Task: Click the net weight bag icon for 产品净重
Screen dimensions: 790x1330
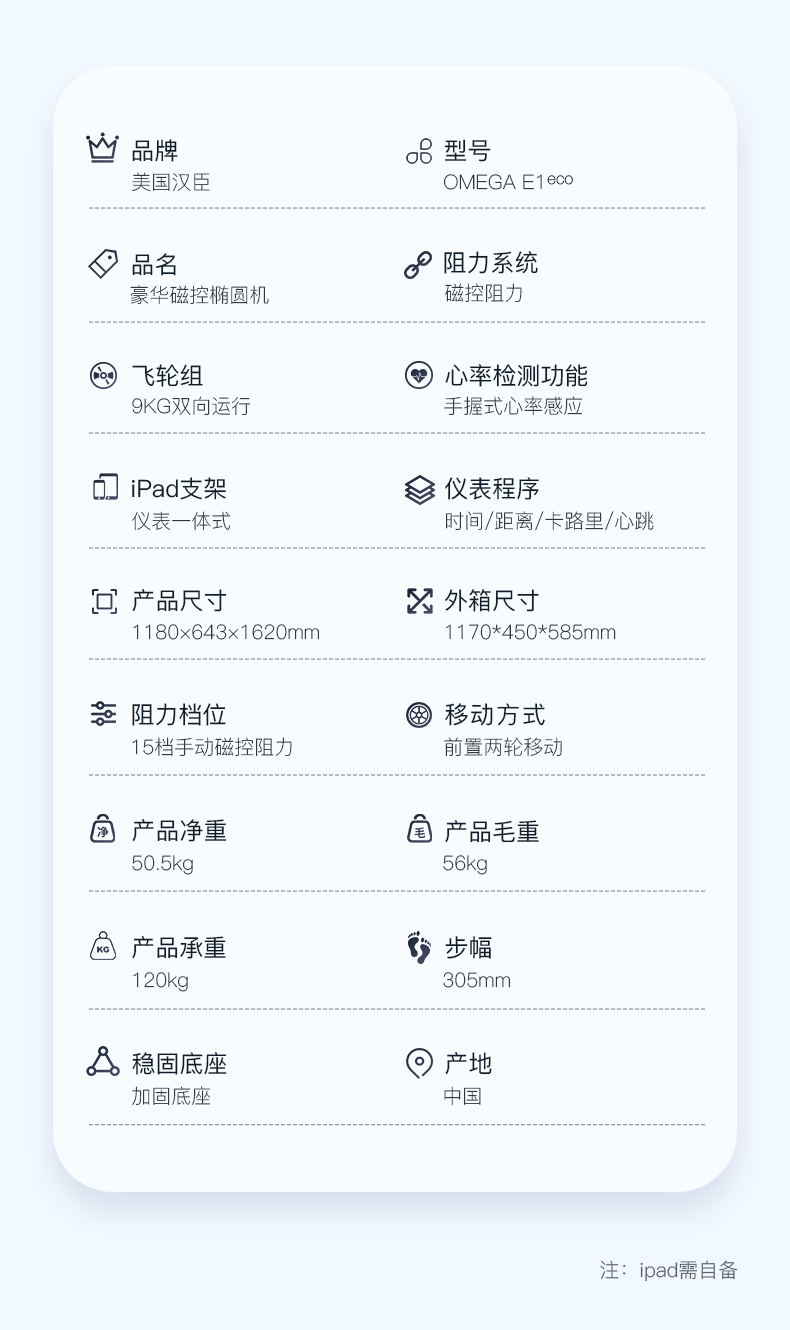Action: point(103,829)
